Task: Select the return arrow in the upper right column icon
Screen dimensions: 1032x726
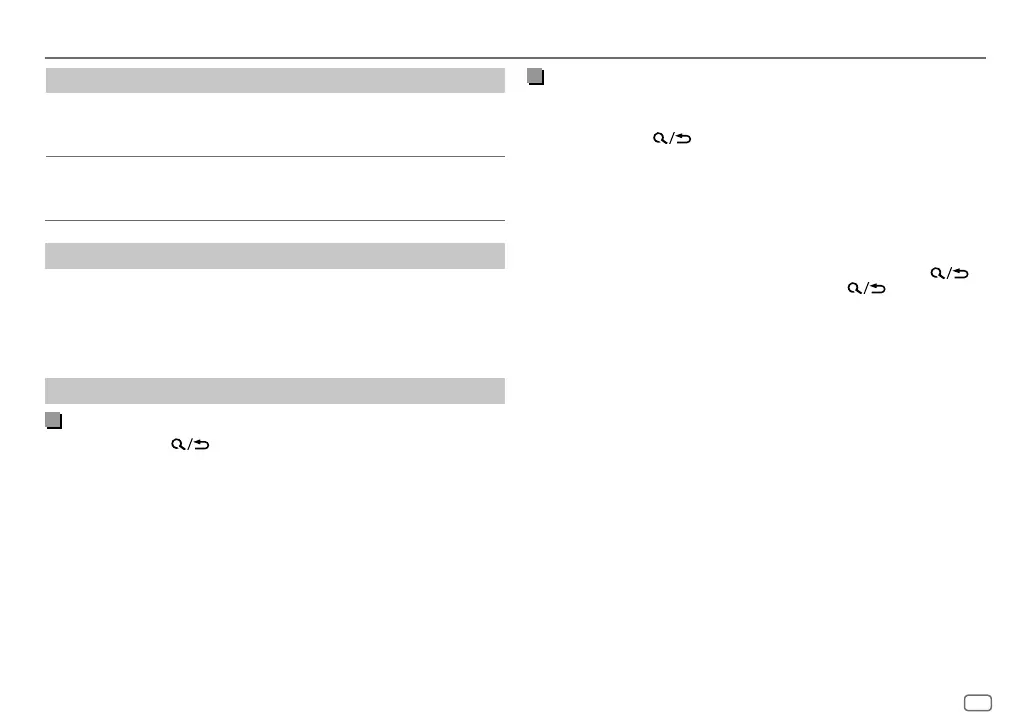Action: click(683, 138)
